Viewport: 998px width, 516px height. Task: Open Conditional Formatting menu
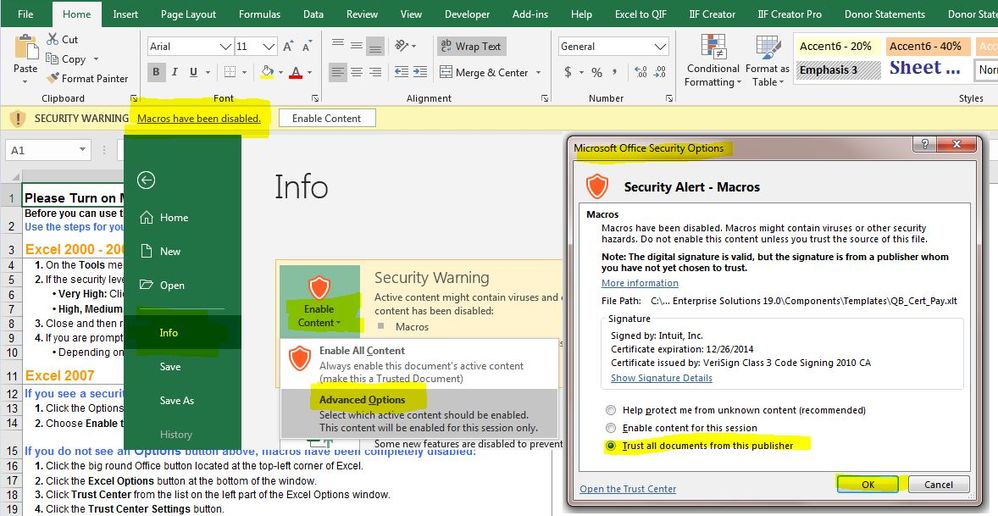pyautogui.click(x=713, y=61)
